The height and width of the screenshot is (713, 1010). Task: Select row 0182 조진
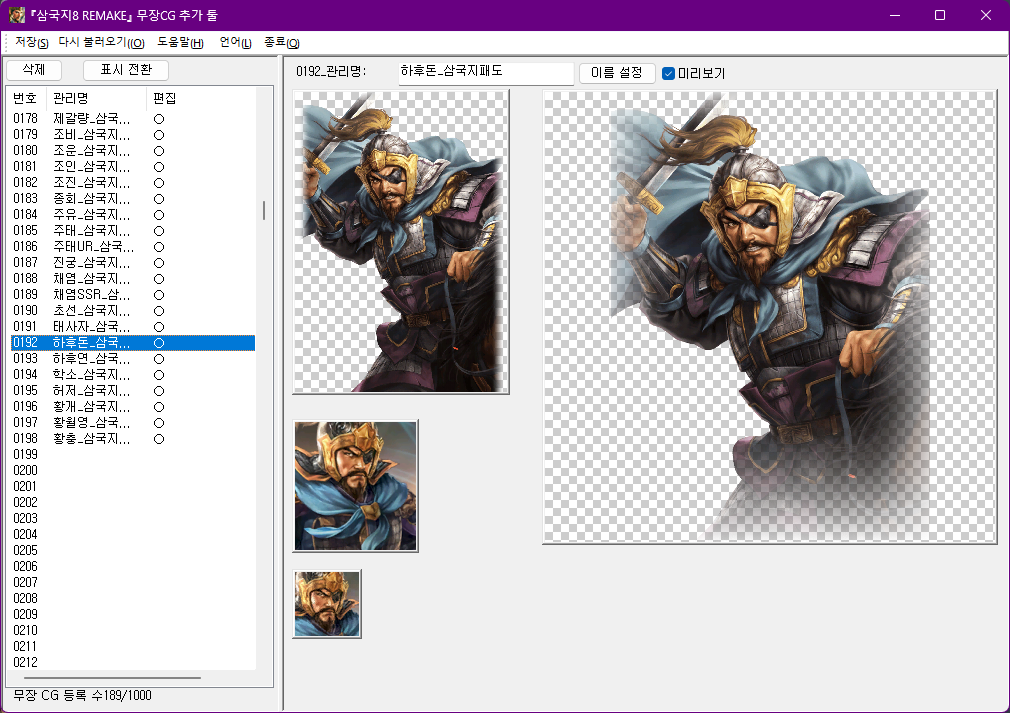pos(133,183)
